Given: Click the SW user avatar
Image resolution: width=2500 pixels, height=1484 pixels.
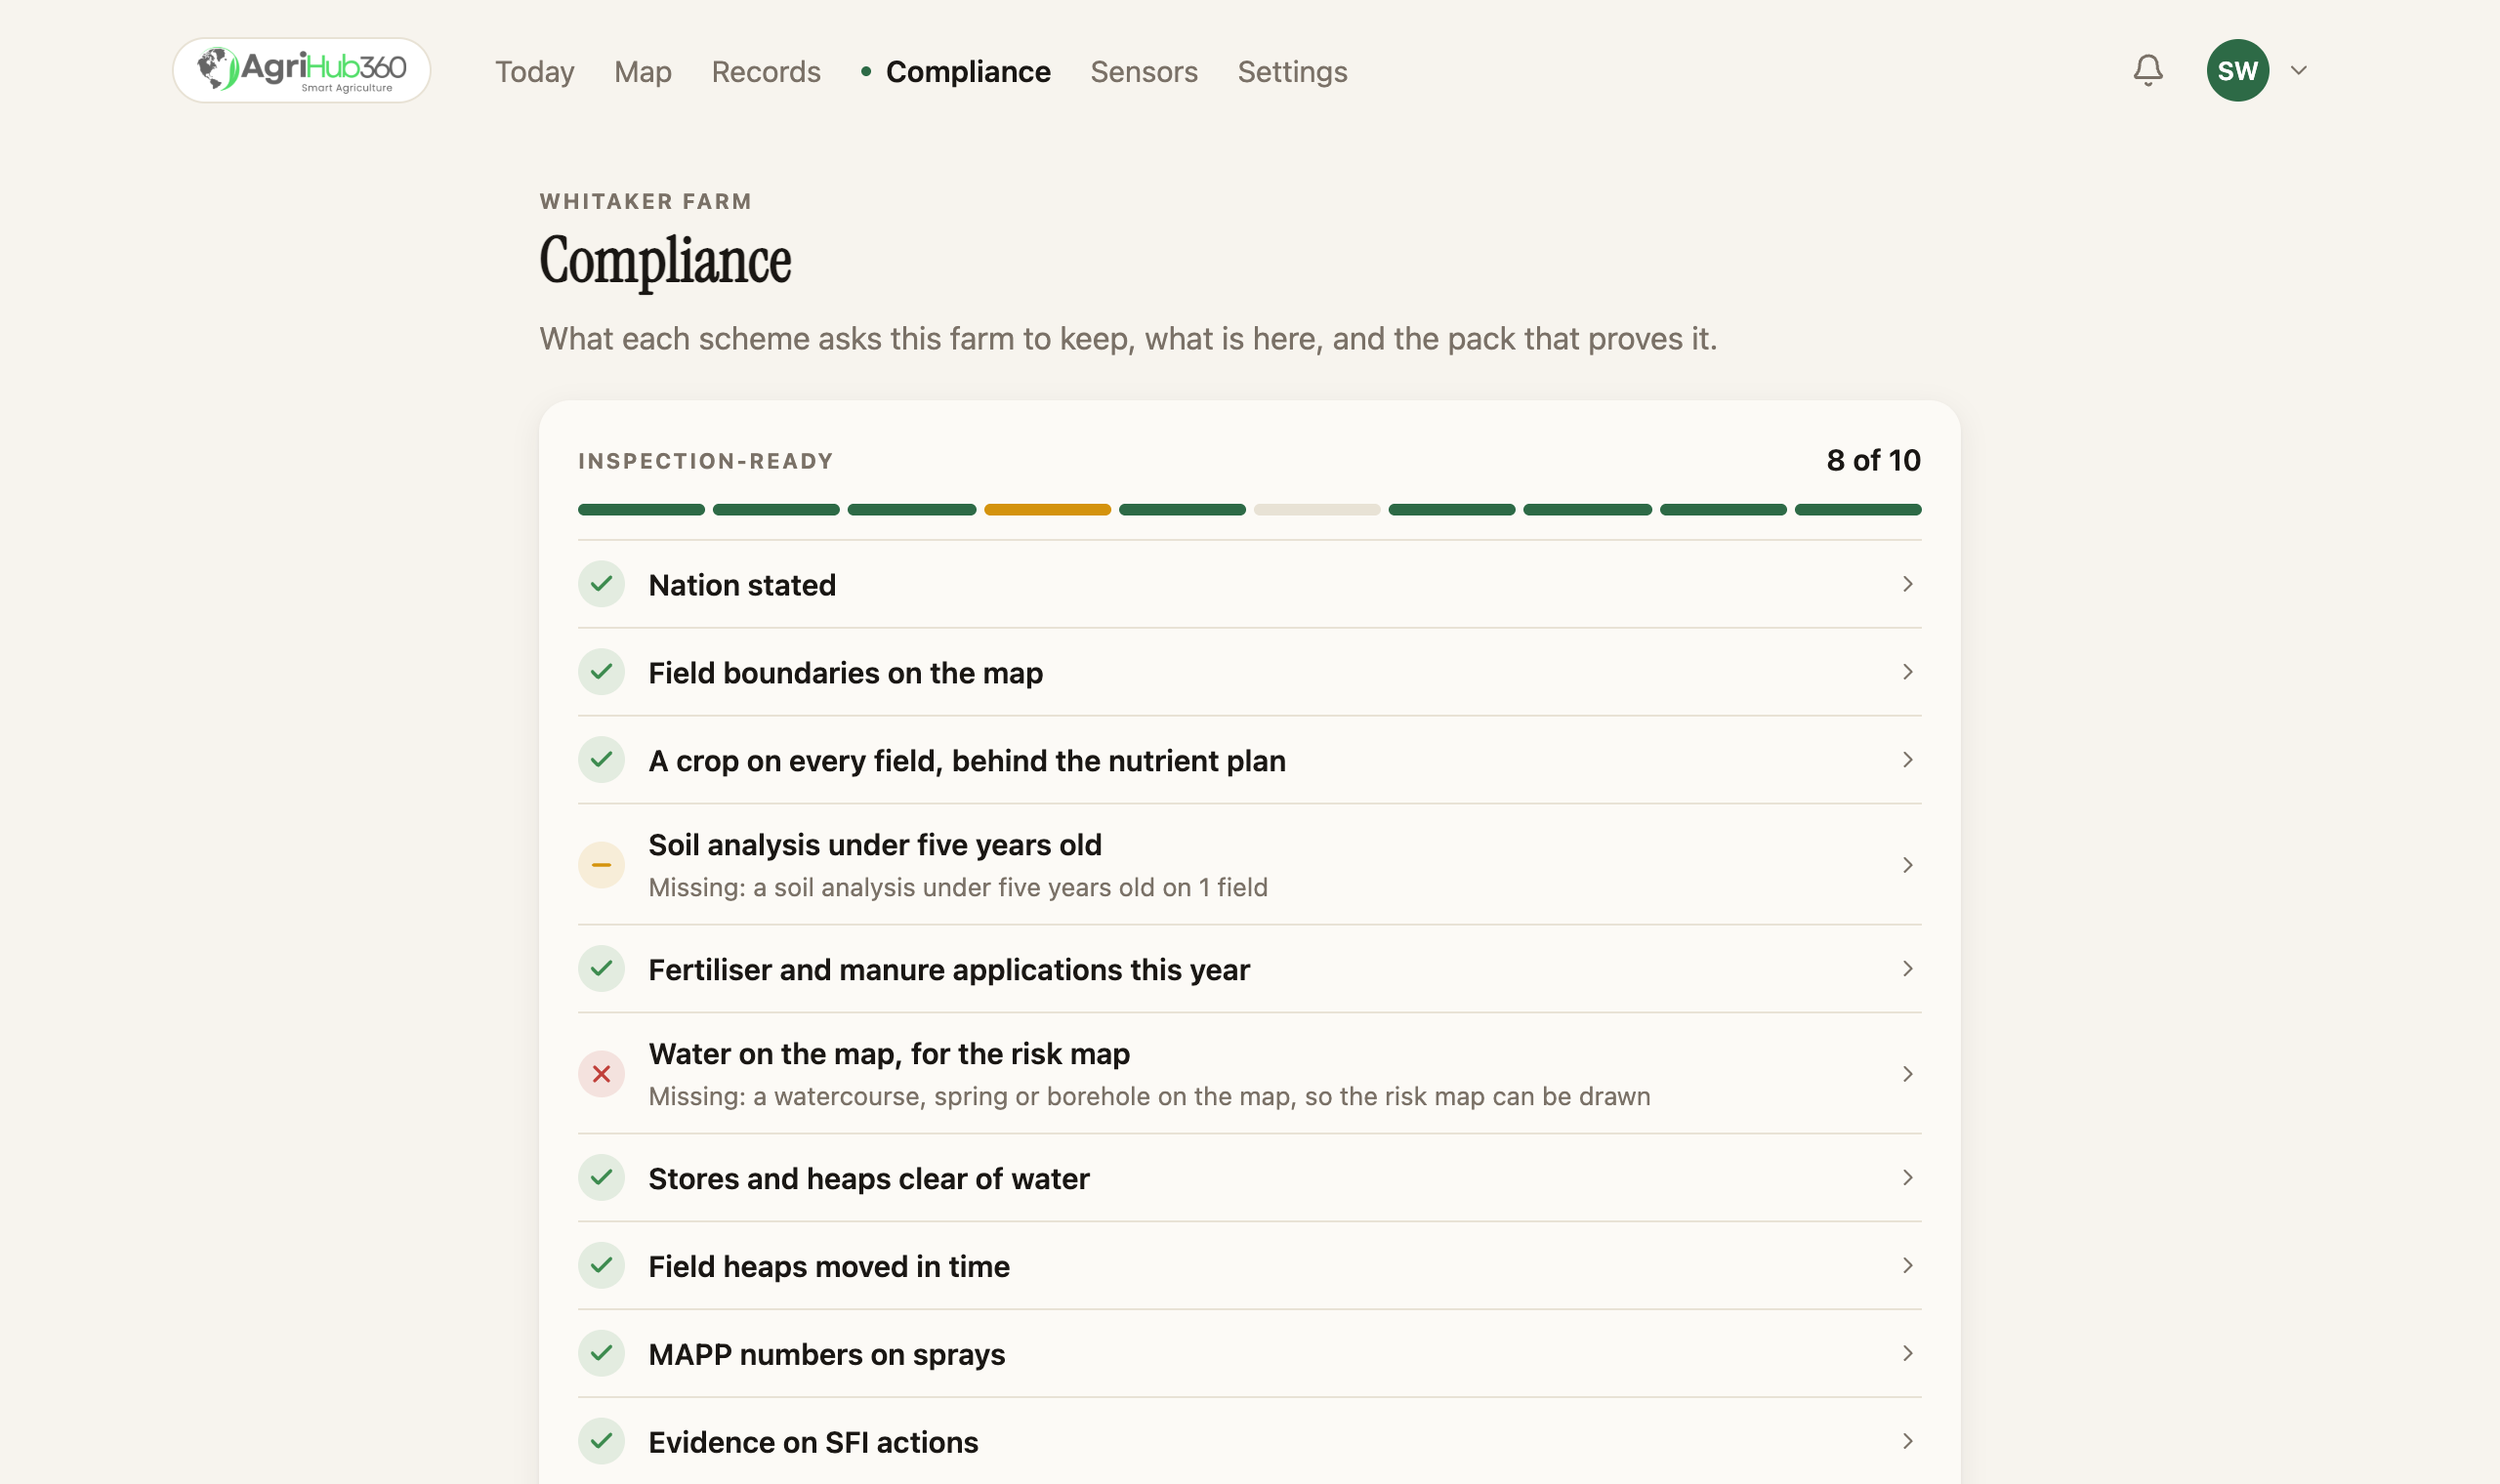Looking at the screenshot, I should click(x=2237, y=70).
